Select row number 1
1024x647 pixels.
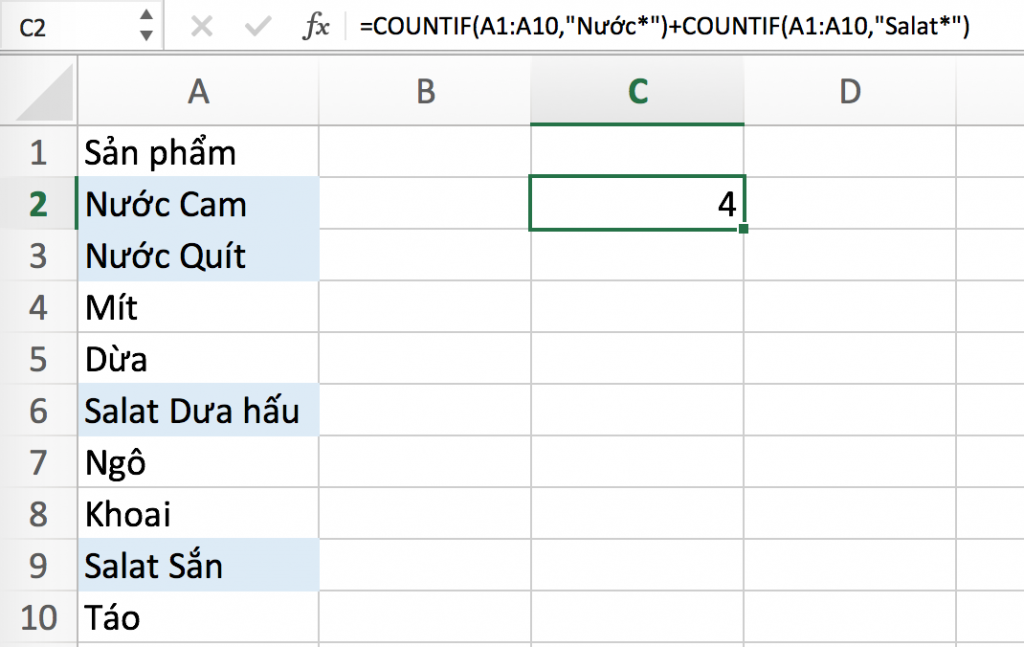pyautogui.click(x=38, y=152)
